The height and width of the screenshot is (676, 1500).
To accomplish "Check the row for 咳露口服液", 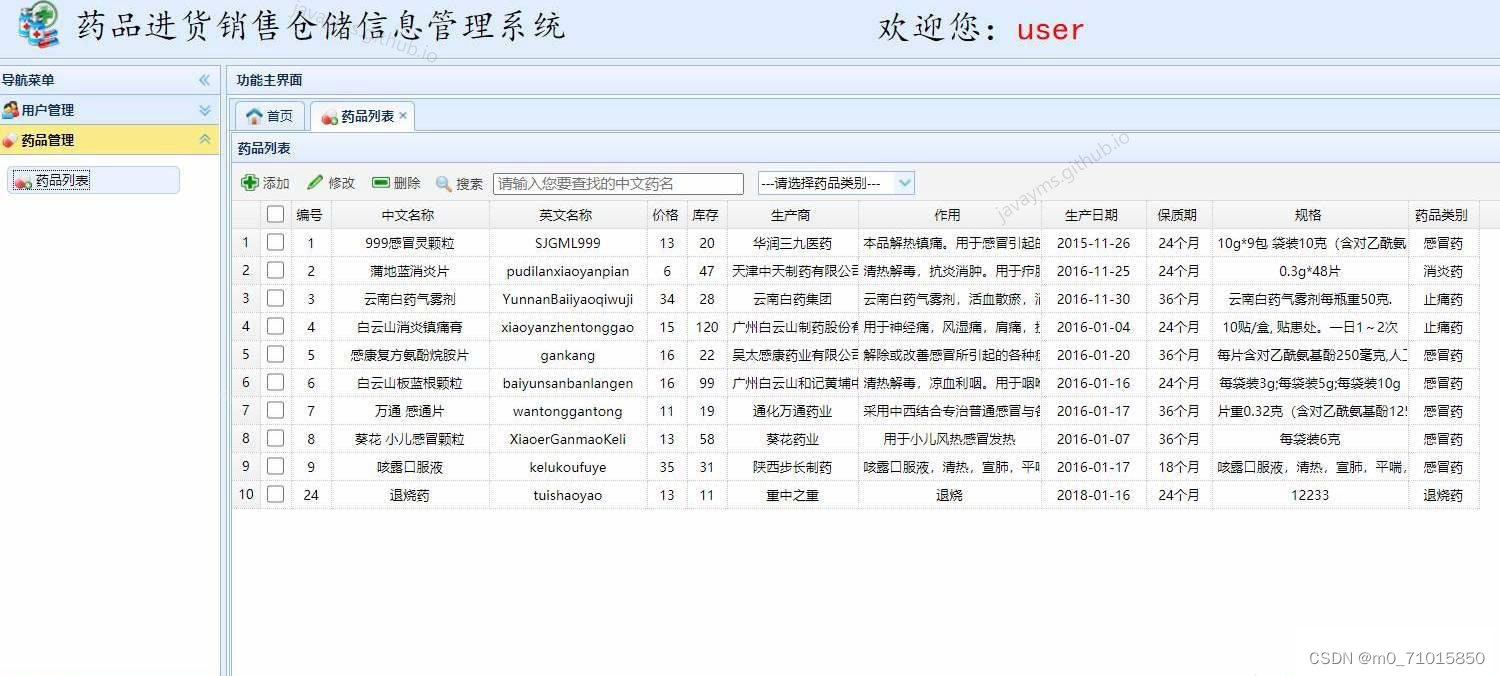I will pos(275,466).
